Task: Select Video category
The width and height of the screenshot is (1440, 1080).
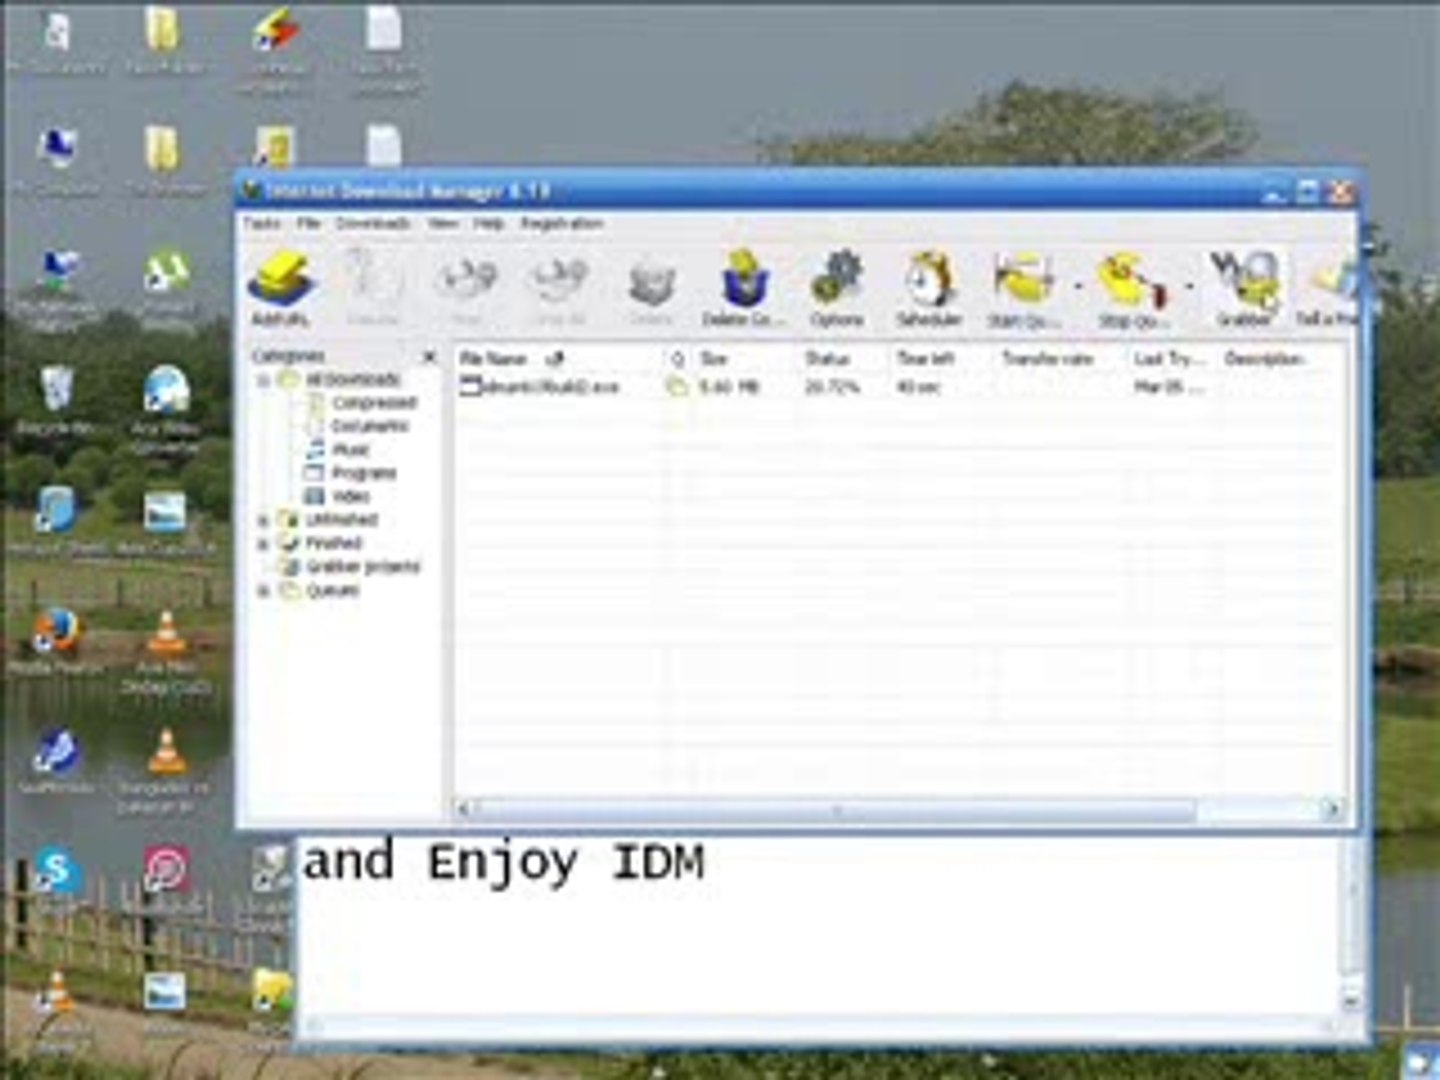Action: [x=351, y=496]
